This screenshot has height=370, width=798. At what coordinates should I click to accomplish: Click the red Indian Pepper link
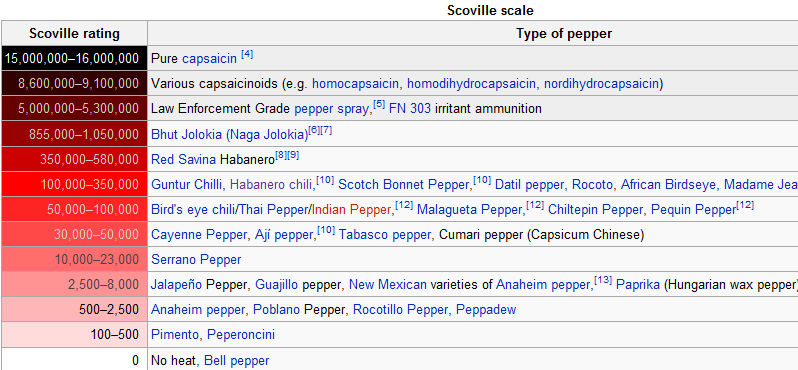tap(351, 210)
